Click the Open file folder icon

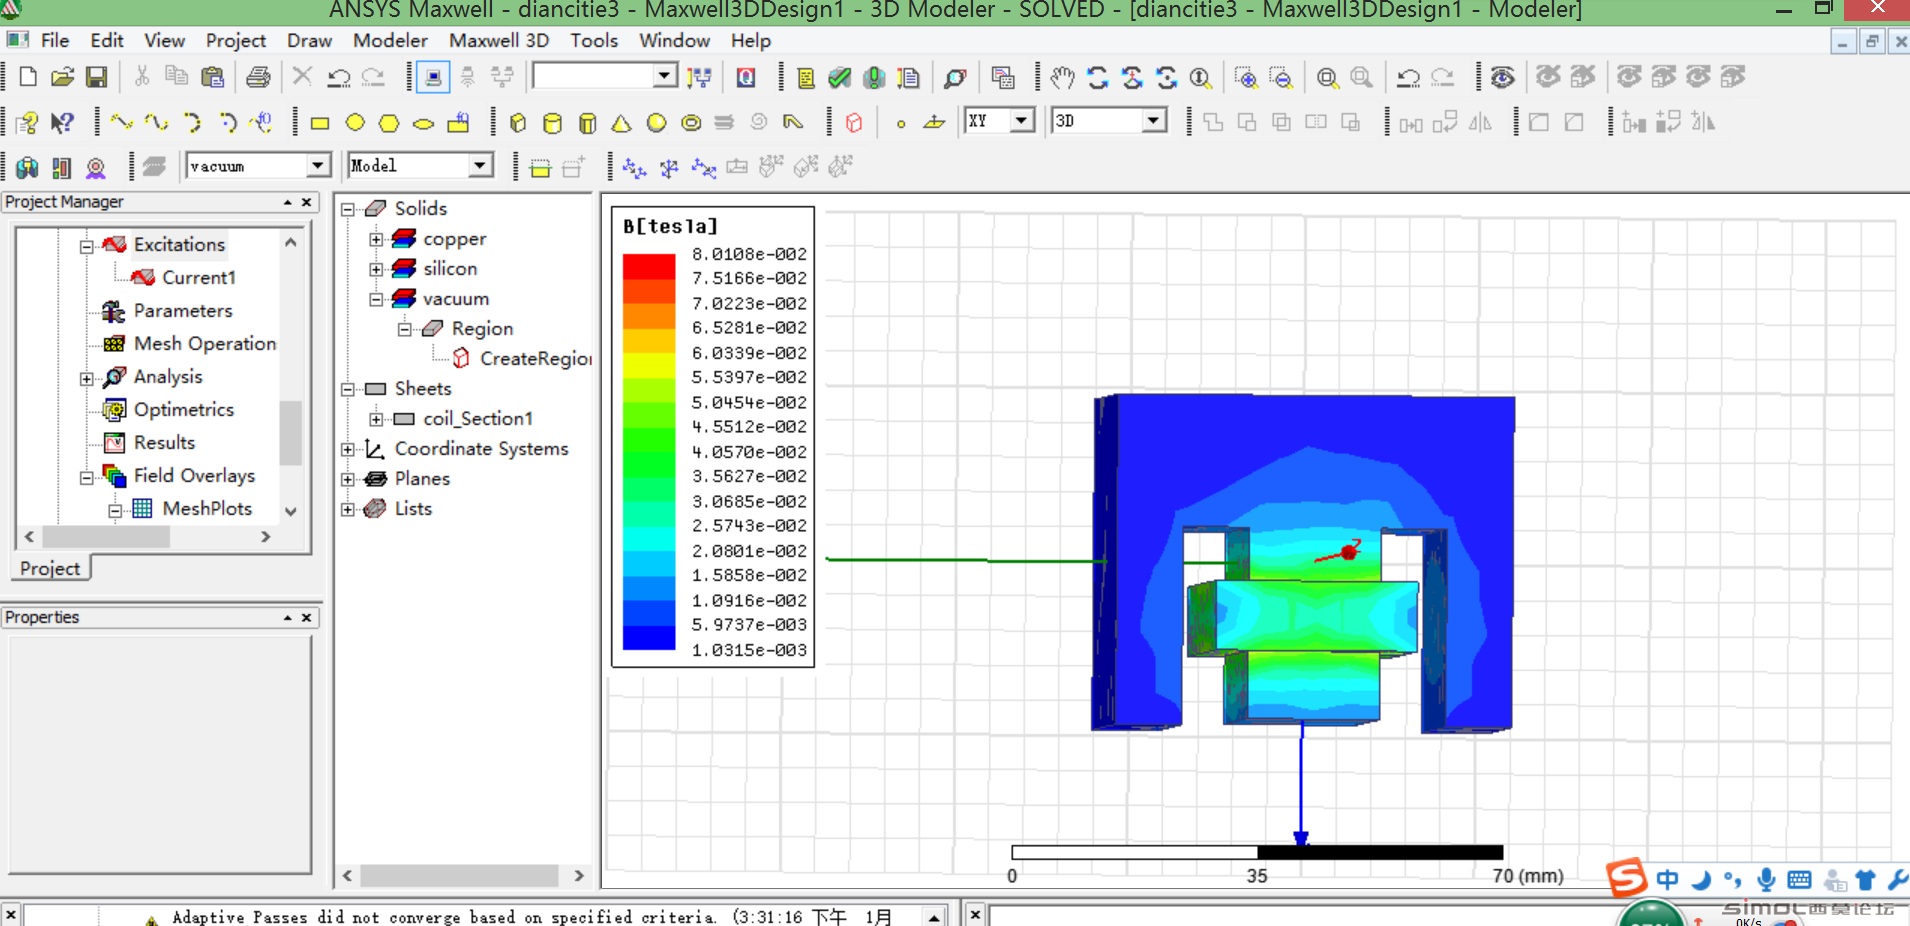click(62, 77)
